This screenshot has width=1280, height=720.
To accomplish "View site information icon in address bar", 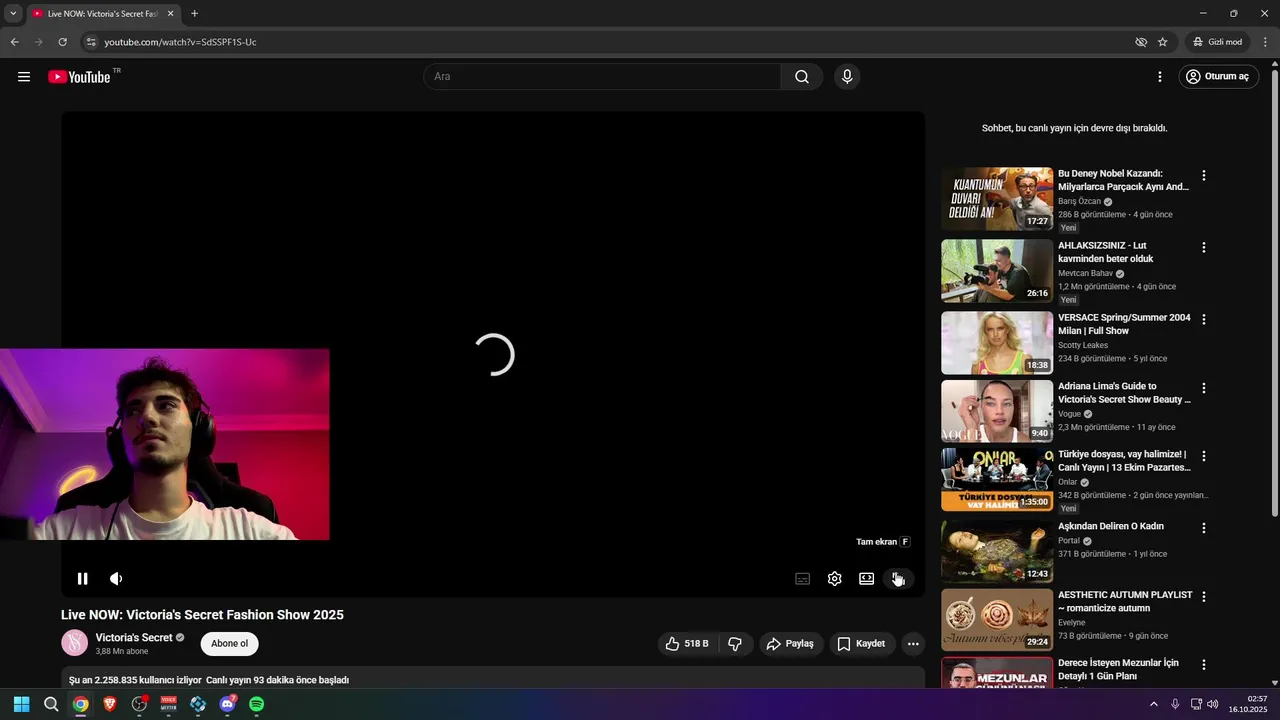I will coord(91,42).
